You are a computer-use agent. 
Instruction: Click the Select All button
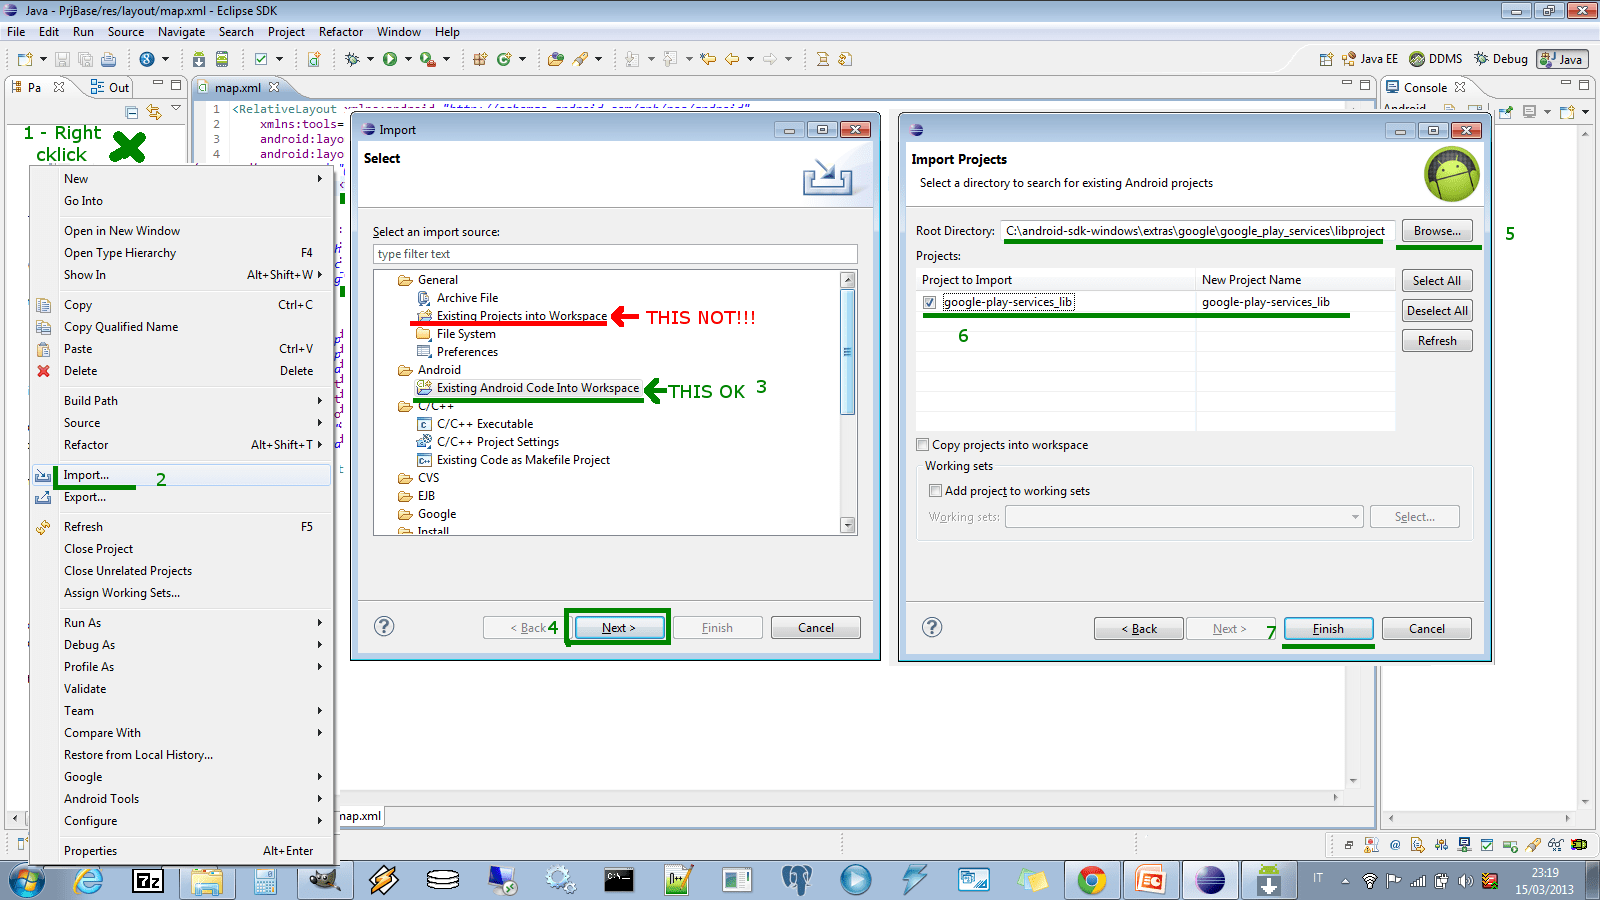pos(1437,281)
